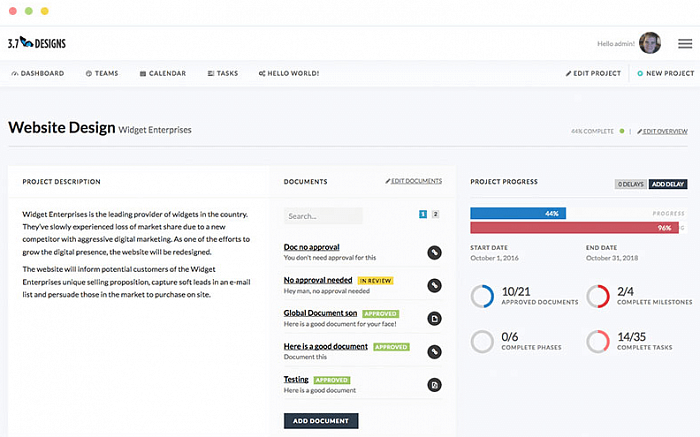
Task: Click the red 96% time elapsed bar
Action: (x=574, y=228)
